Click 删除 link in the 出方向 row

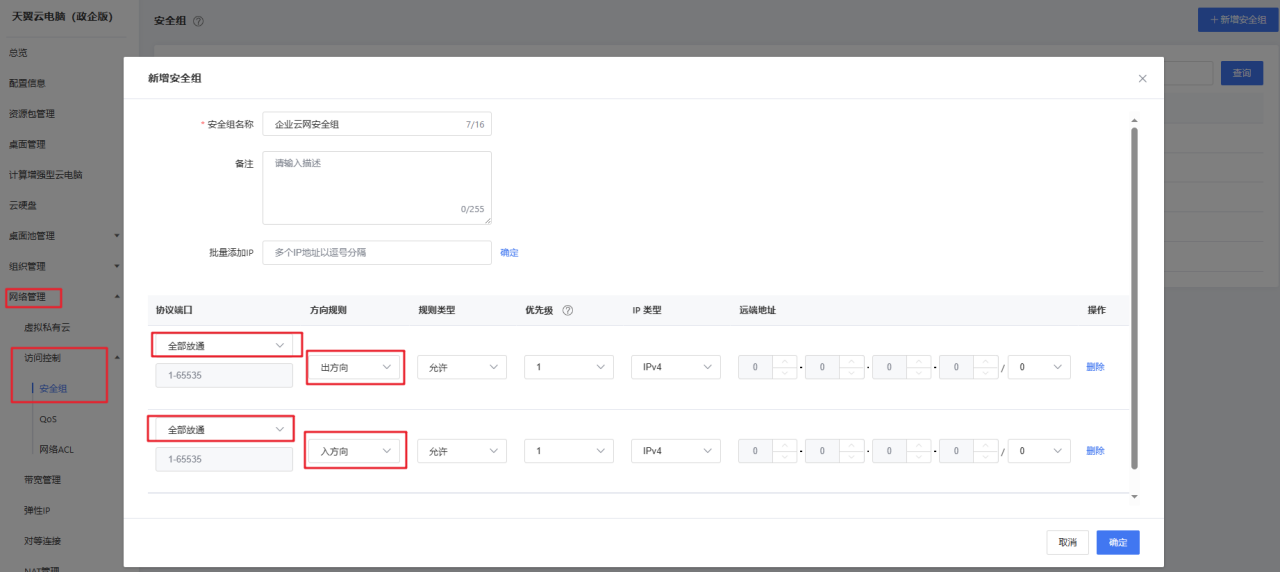pos(1095,367)
